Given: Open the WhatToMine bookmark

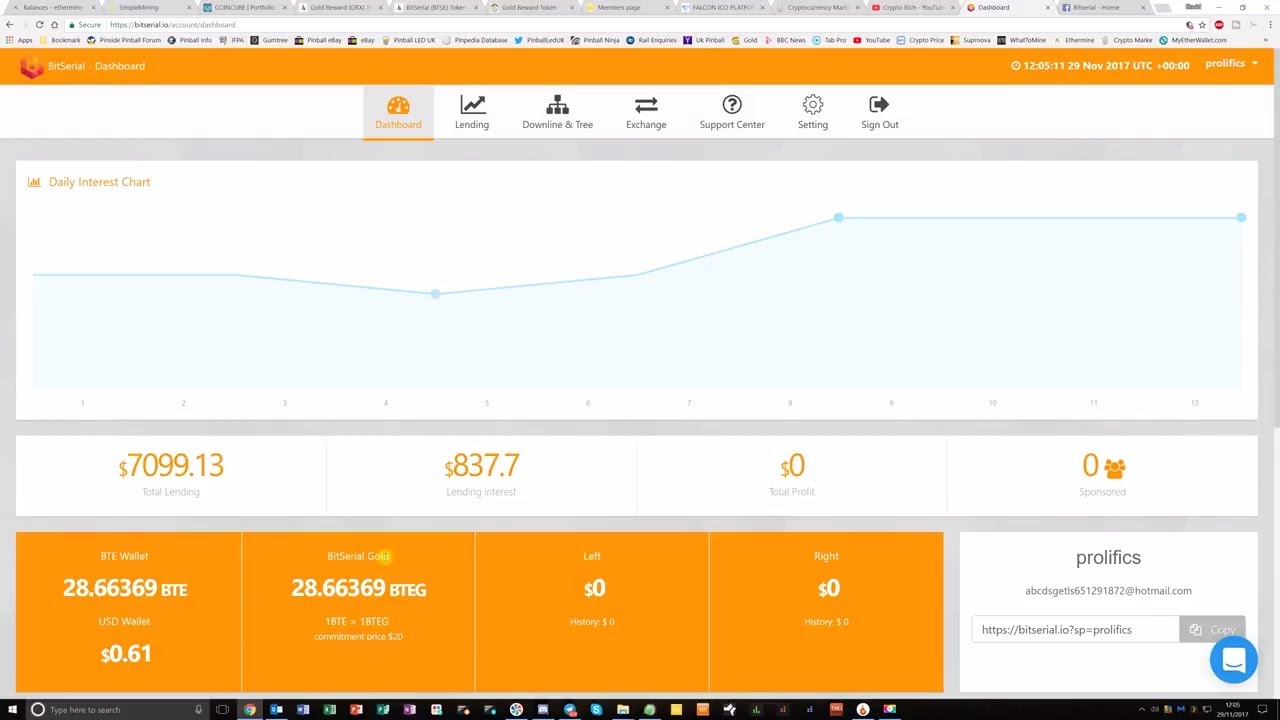Looking at the screenshot, I should pos(1021,40).
